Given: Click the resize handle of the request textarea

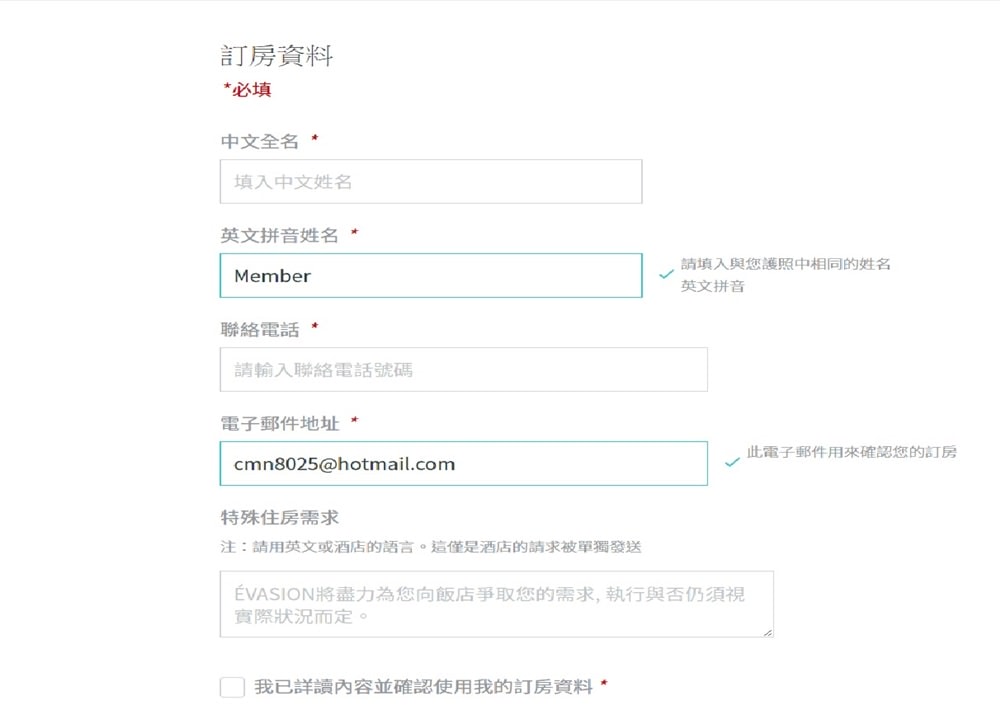Looking at the screenshot, I should pyautogui.click(x=767, y=631).
